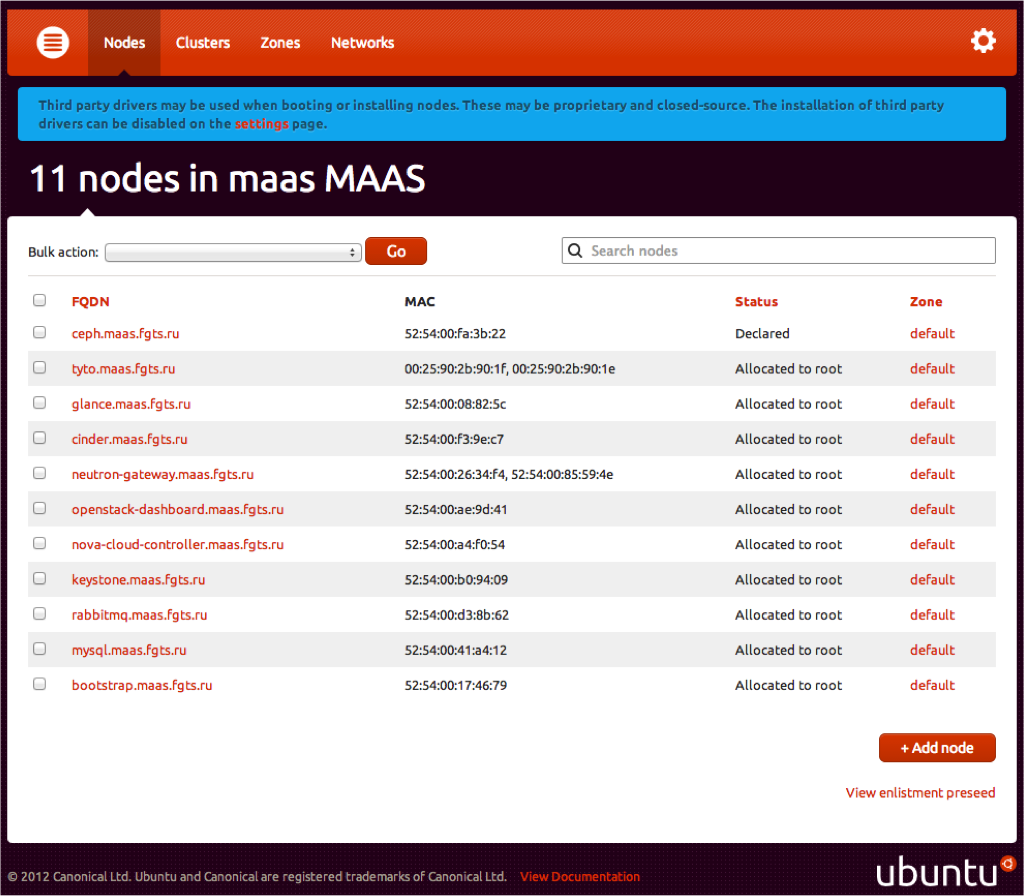Select the rabbitmq.maas.fgts.ru checkbox

[40, 614]
